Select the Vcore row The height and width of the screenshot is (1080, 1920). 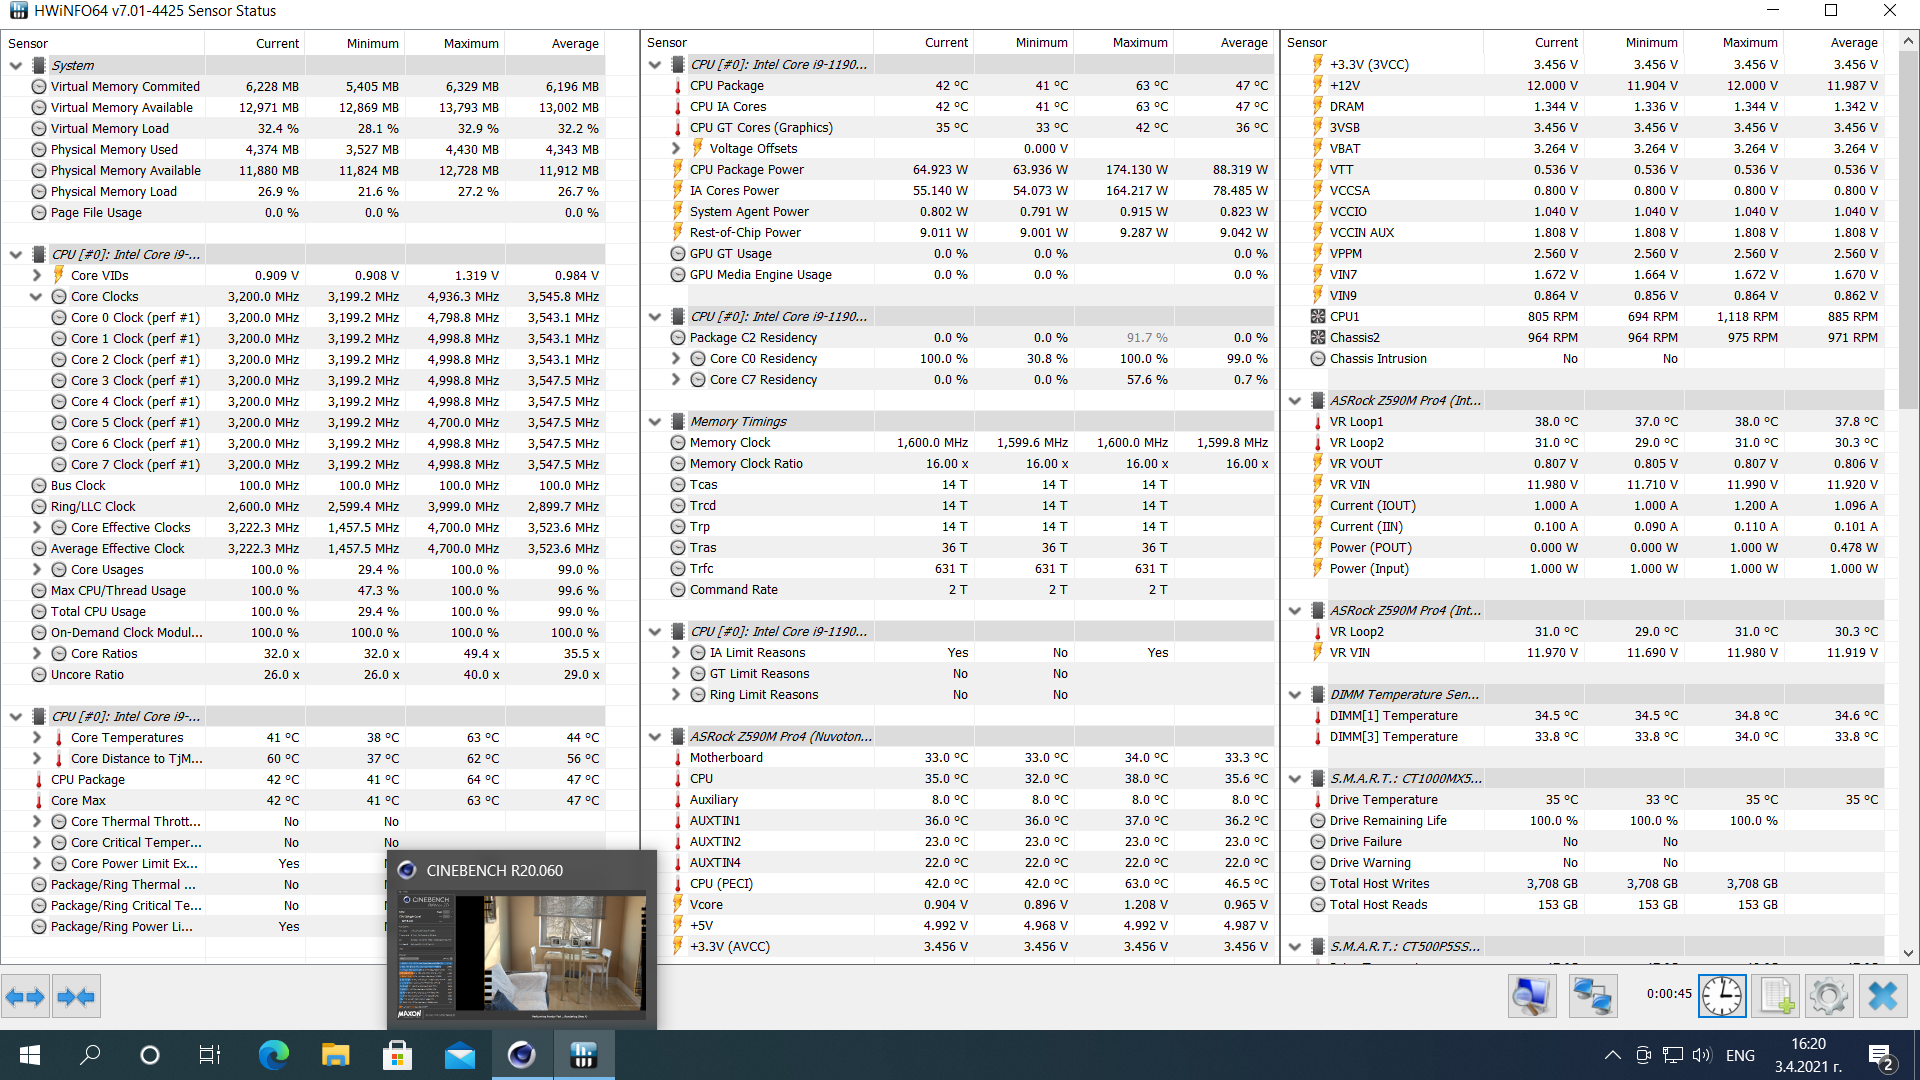coord(959,904)
